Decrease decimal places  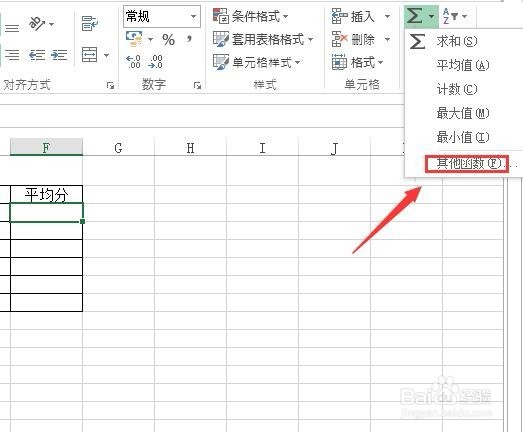pyautogui.click(x=155, y=62)
